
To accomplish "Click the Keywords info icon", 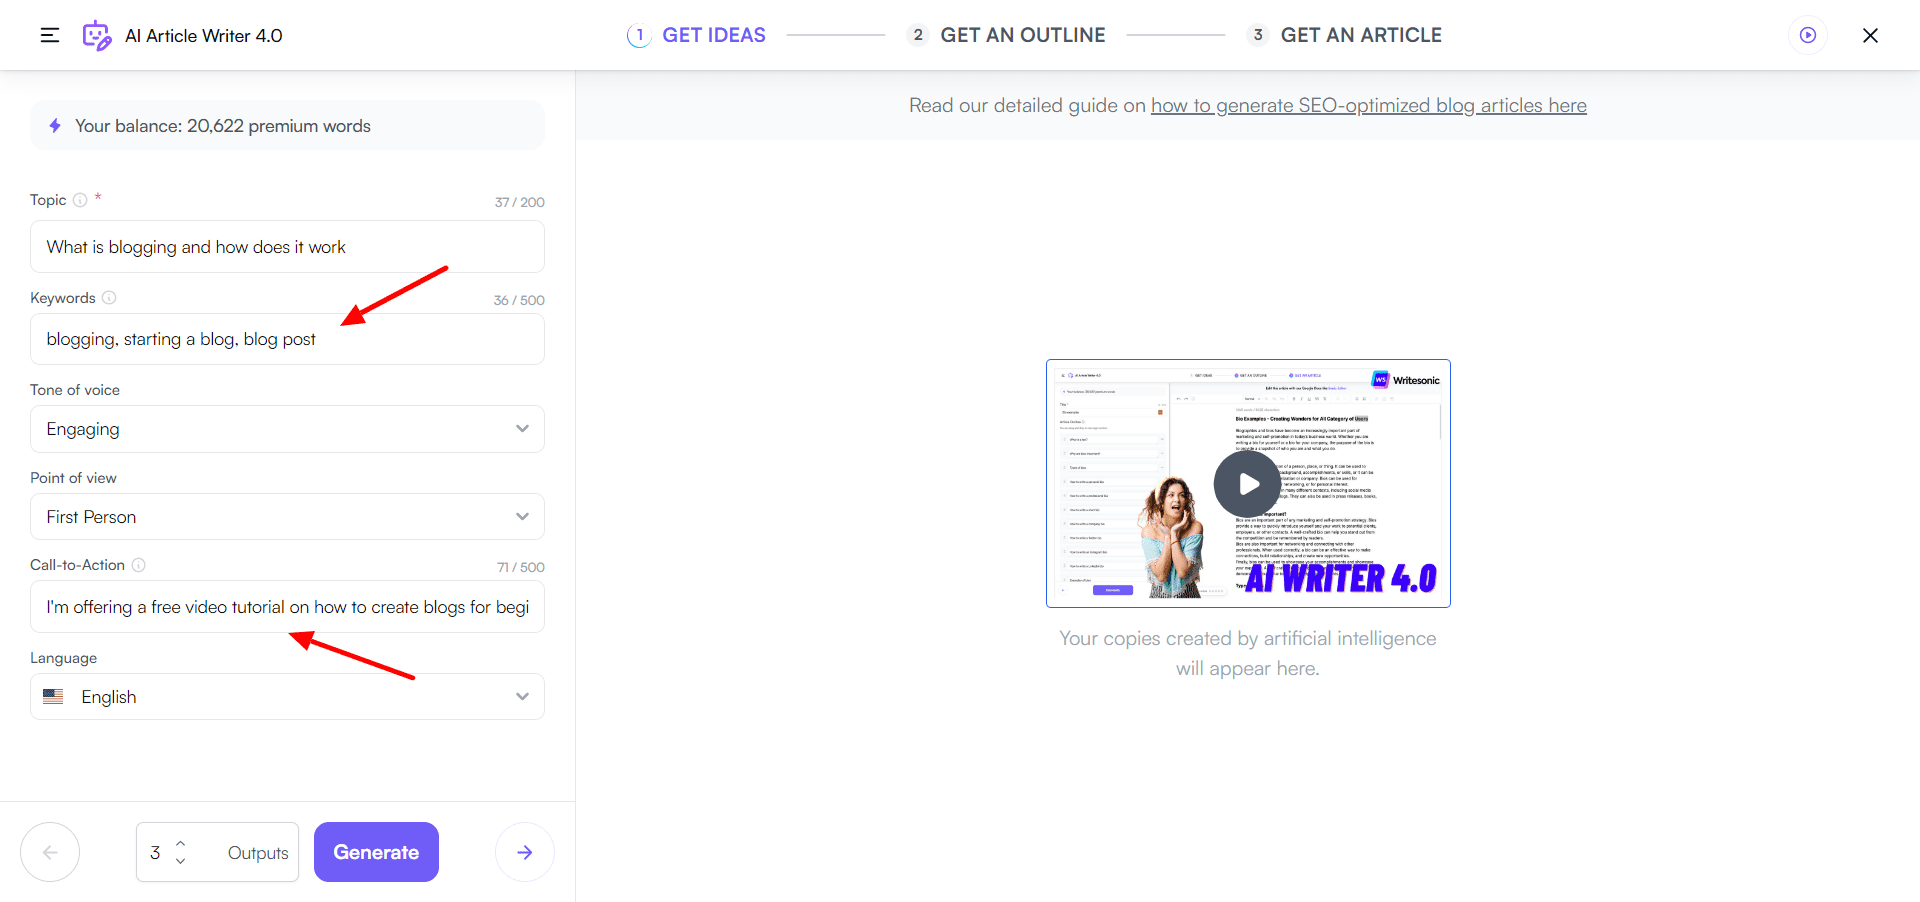I will pos(109,298).
